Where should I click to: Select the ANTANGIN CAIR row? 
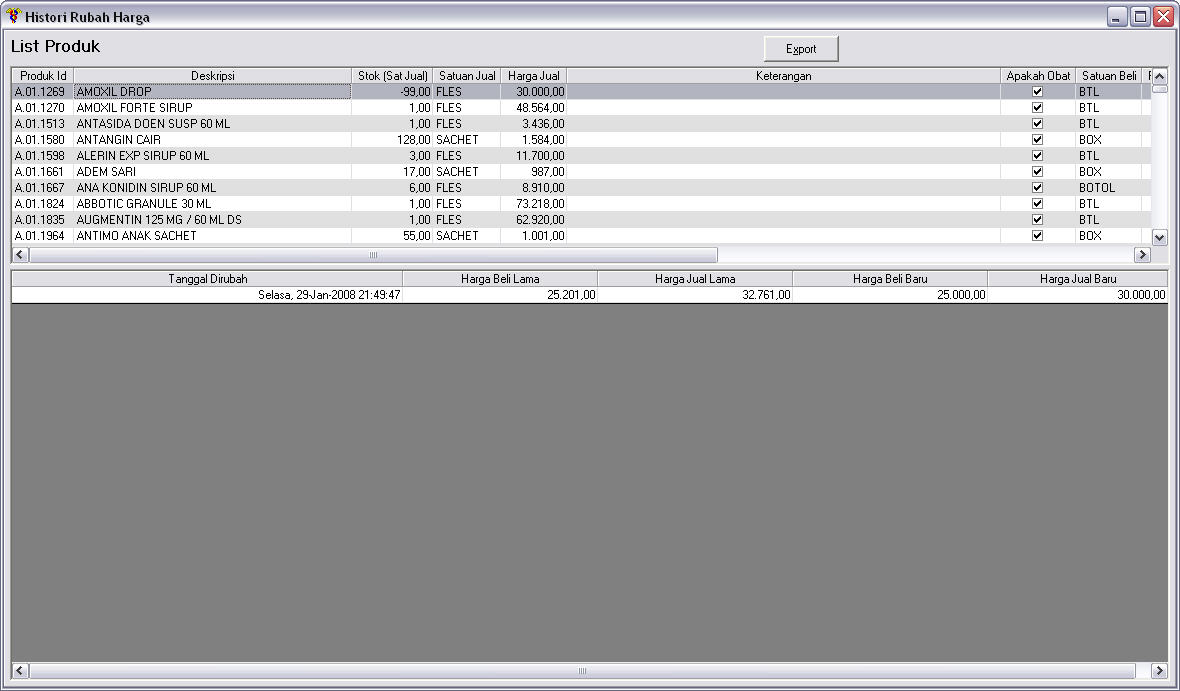[x=582, y=140]
